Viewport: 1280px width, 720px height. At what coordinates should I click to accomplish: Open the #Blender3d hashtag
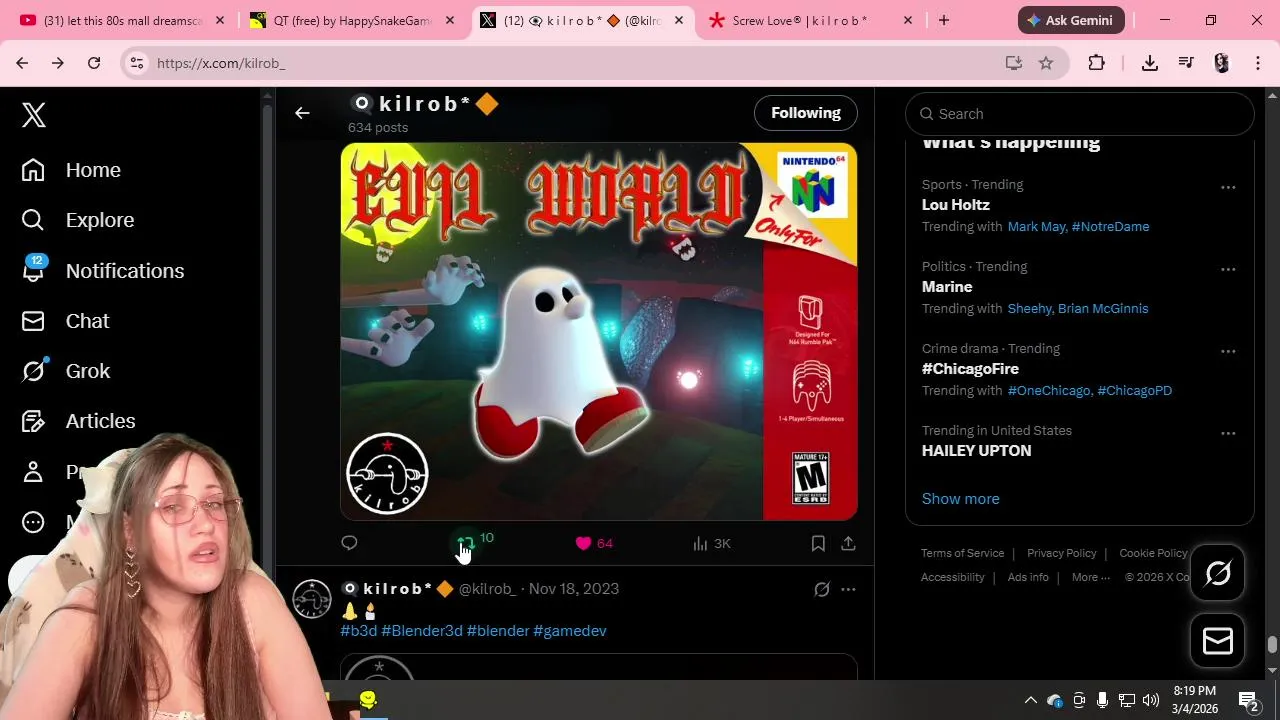click(x=422, y=631)
